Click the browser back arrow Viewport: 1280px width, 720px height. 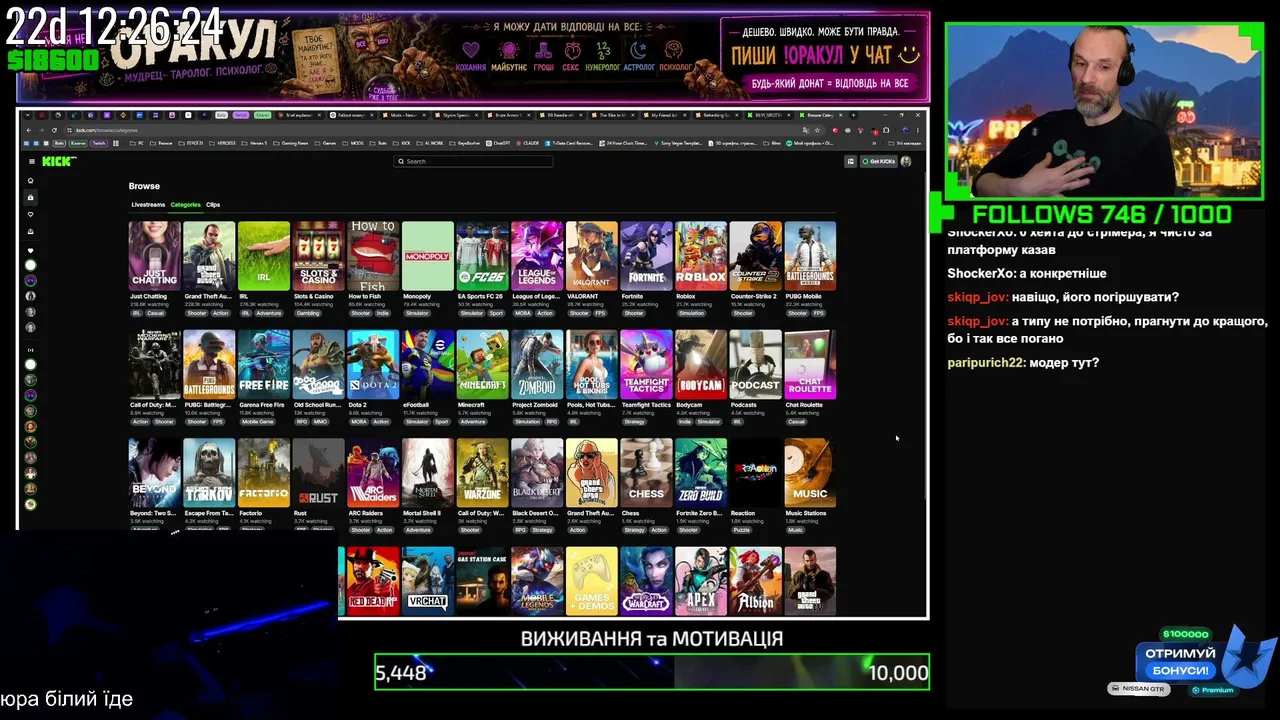pos(29,130)
